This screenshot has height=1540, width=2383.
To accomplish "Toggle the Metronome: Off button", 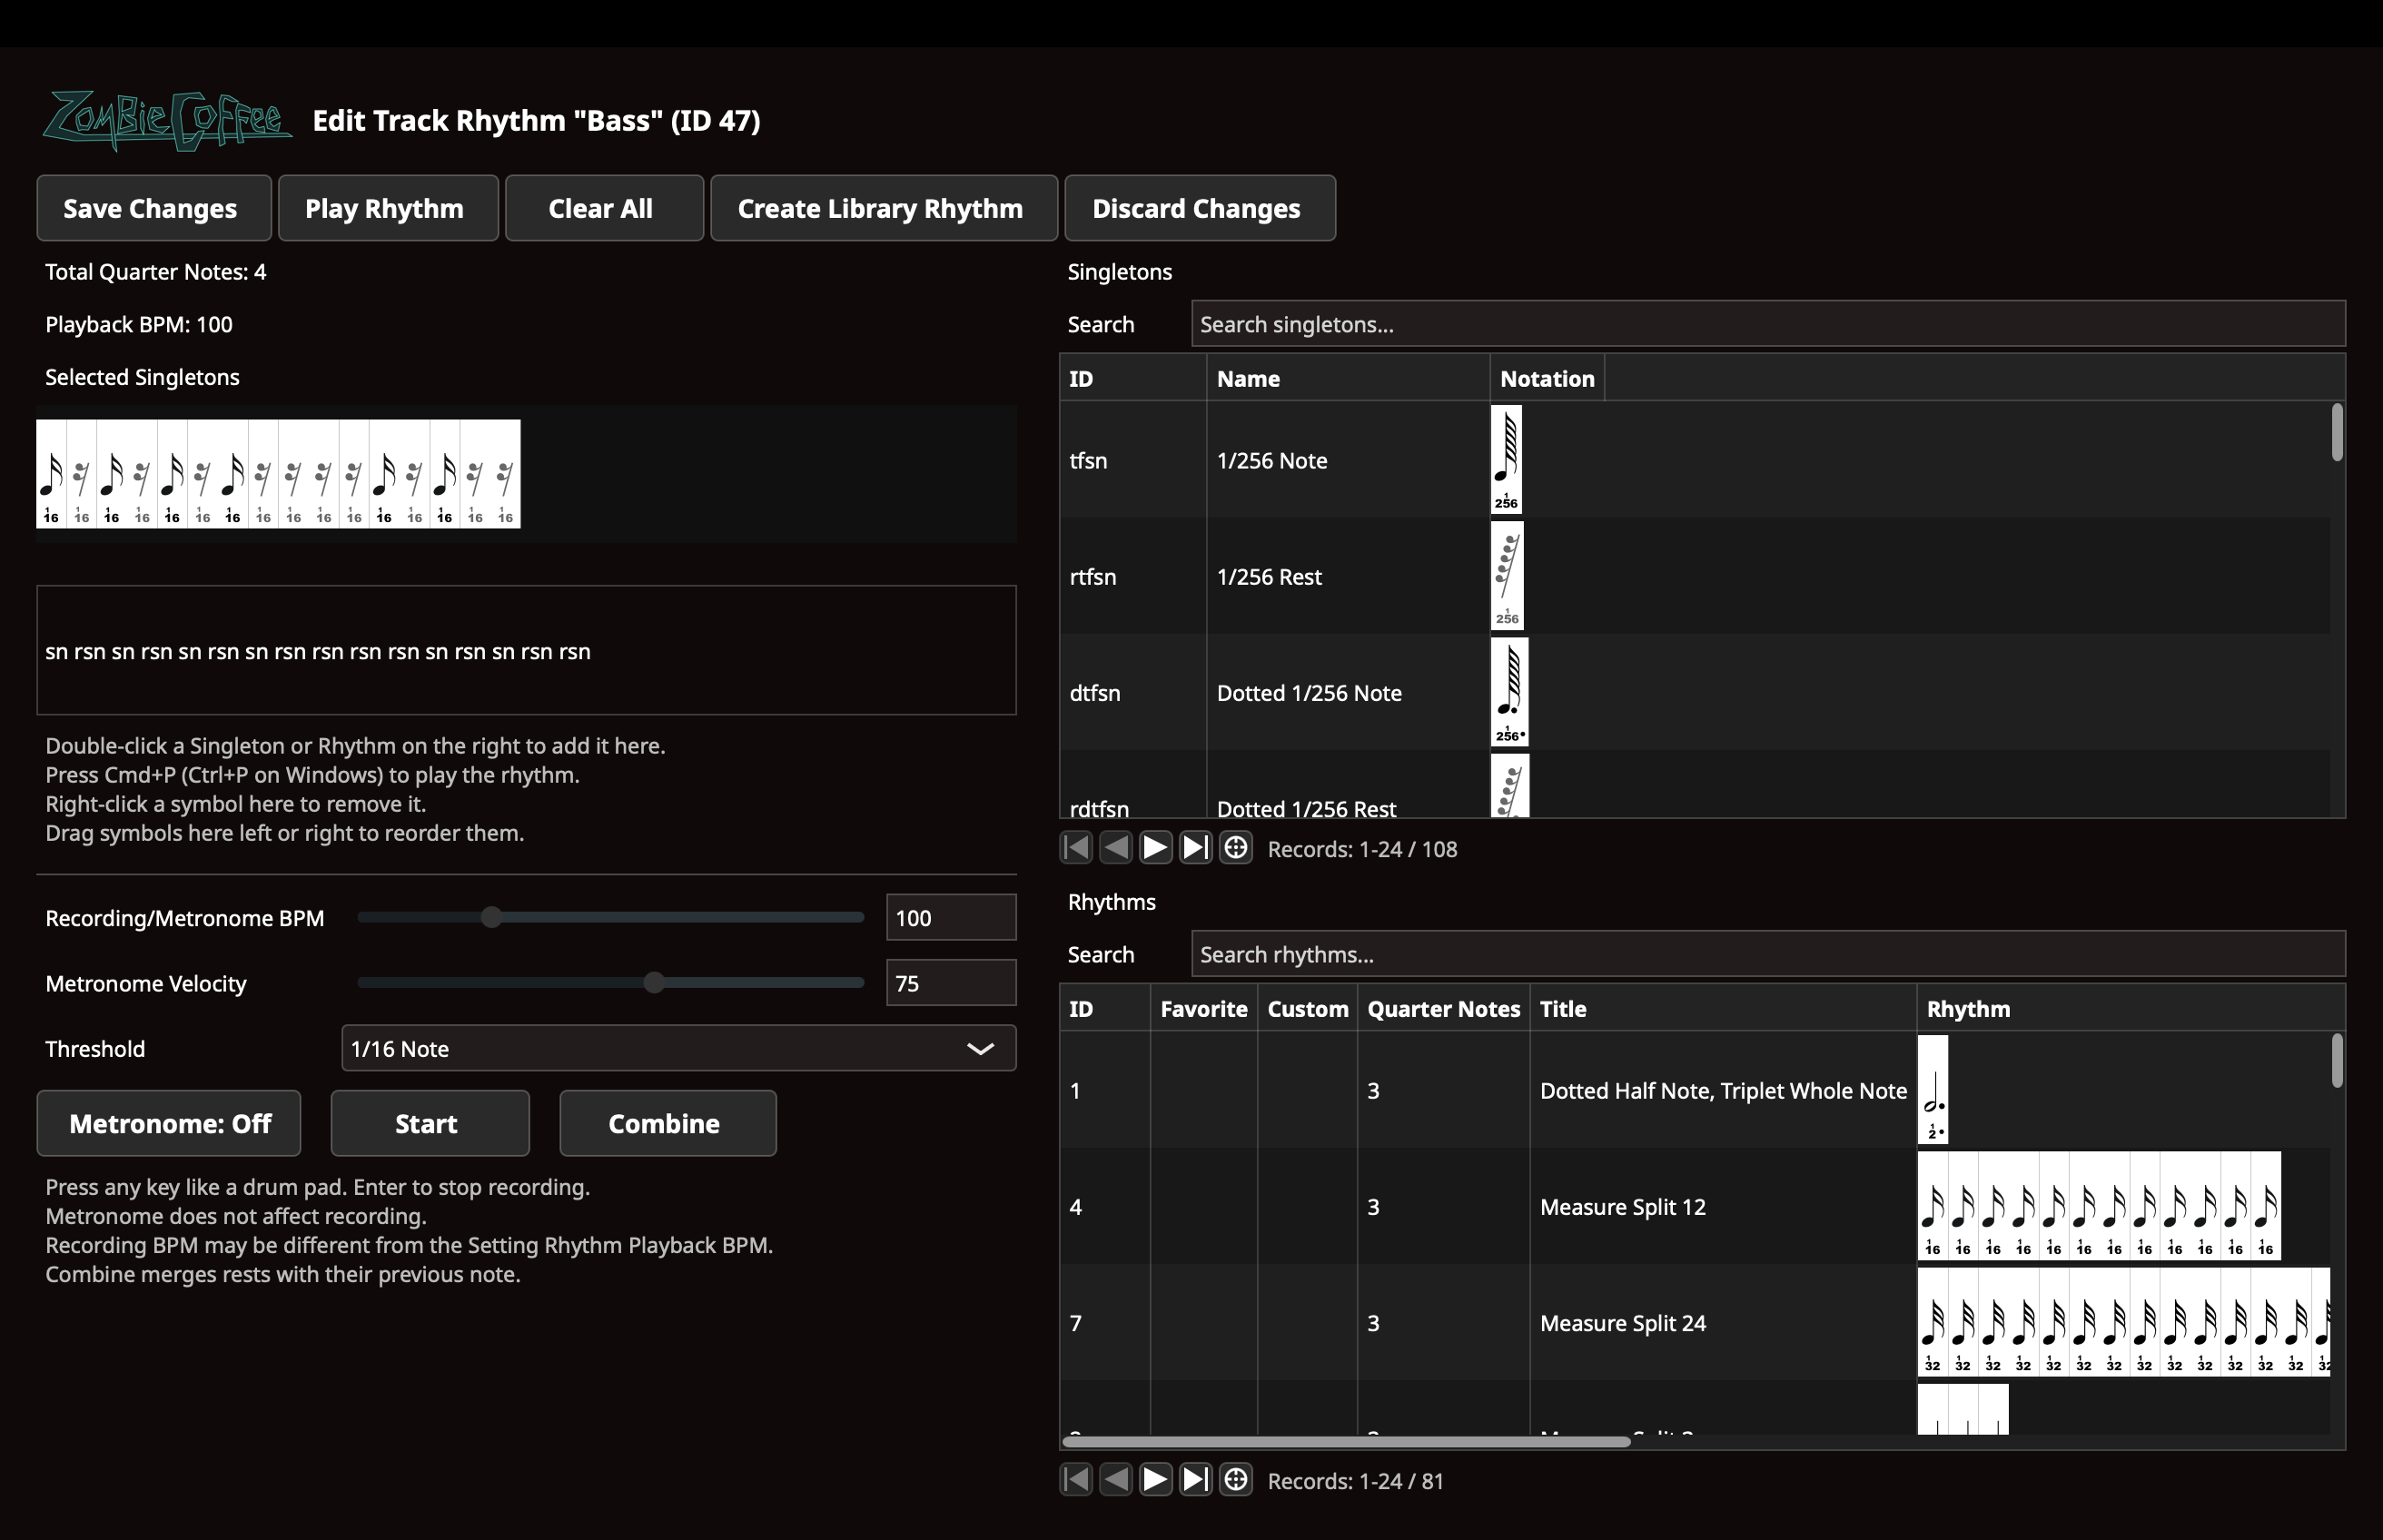I will coord(169,1123).
